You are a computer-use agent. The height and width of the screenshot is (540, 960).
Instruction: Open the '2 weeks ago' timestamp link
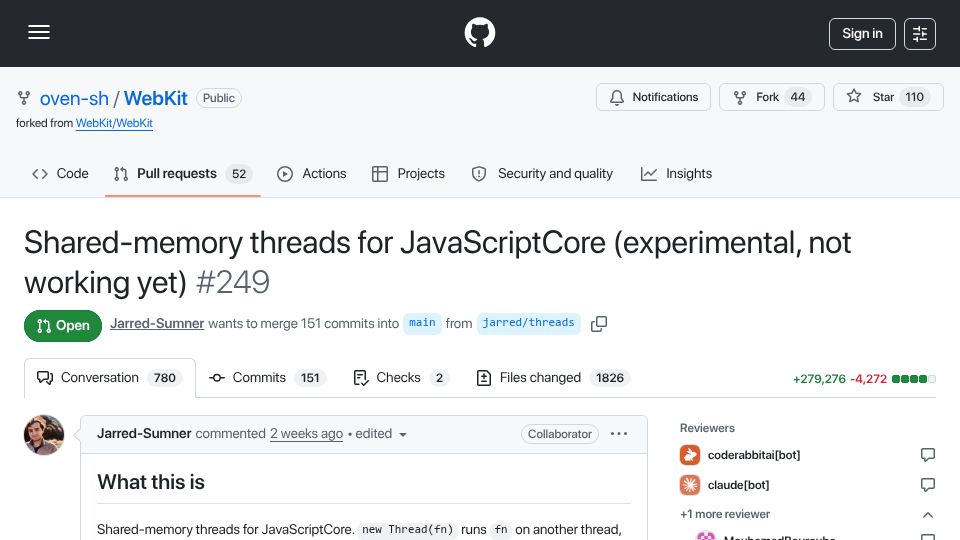[306, 433]
